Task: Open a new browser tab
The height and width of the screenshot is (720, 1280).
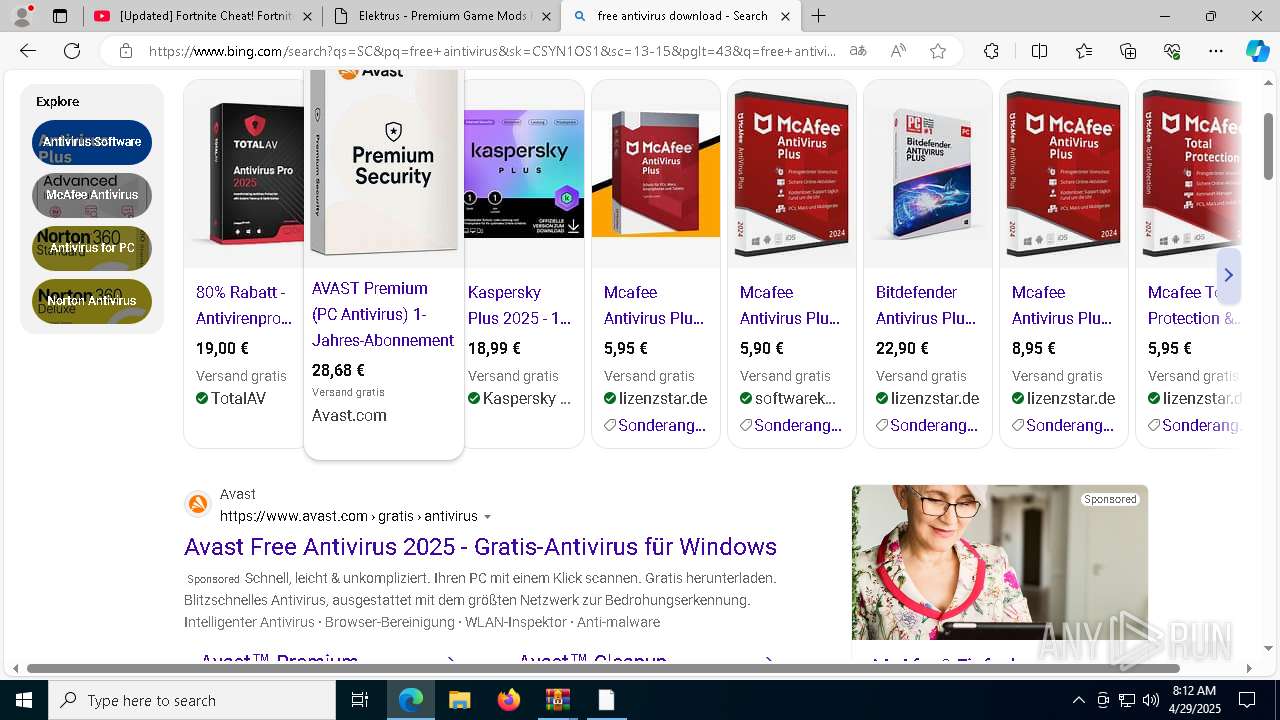Action: [818, 16]
